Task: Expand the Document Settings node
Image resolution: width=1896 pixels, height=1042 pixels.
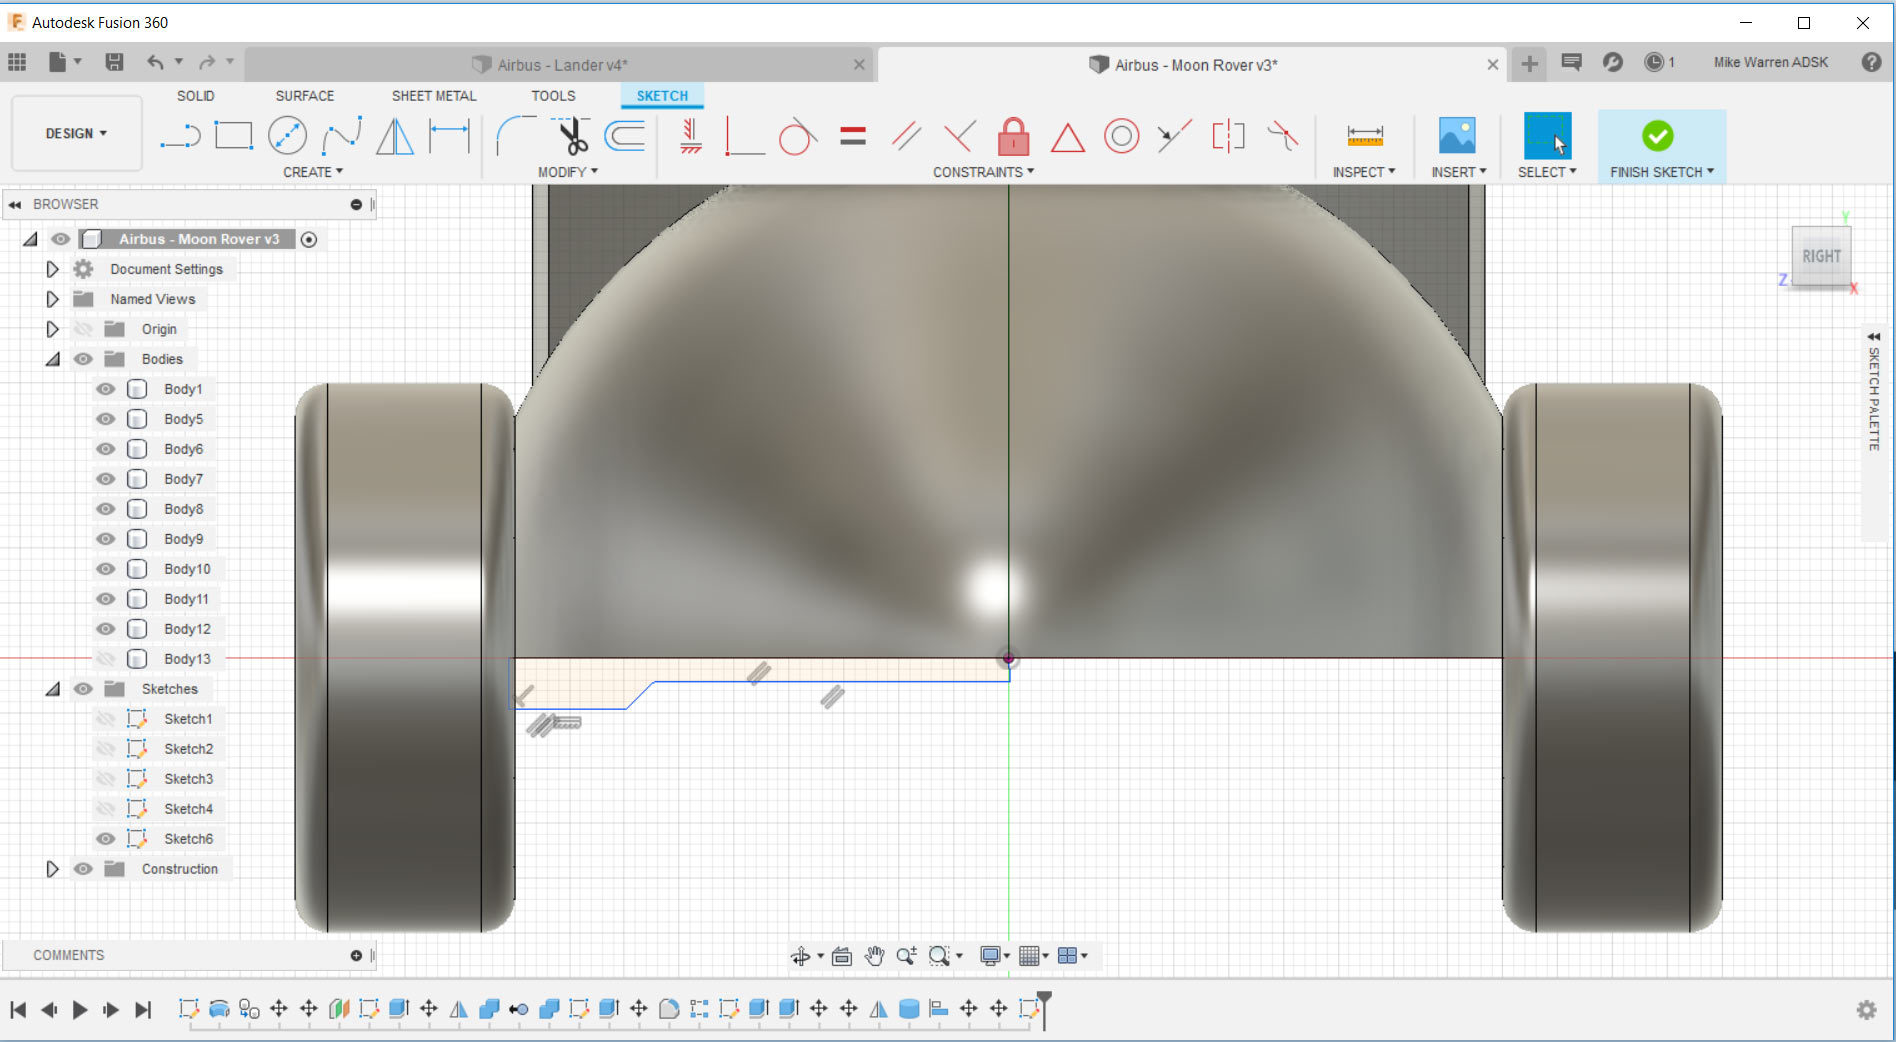Action: [x=52, y=269]
